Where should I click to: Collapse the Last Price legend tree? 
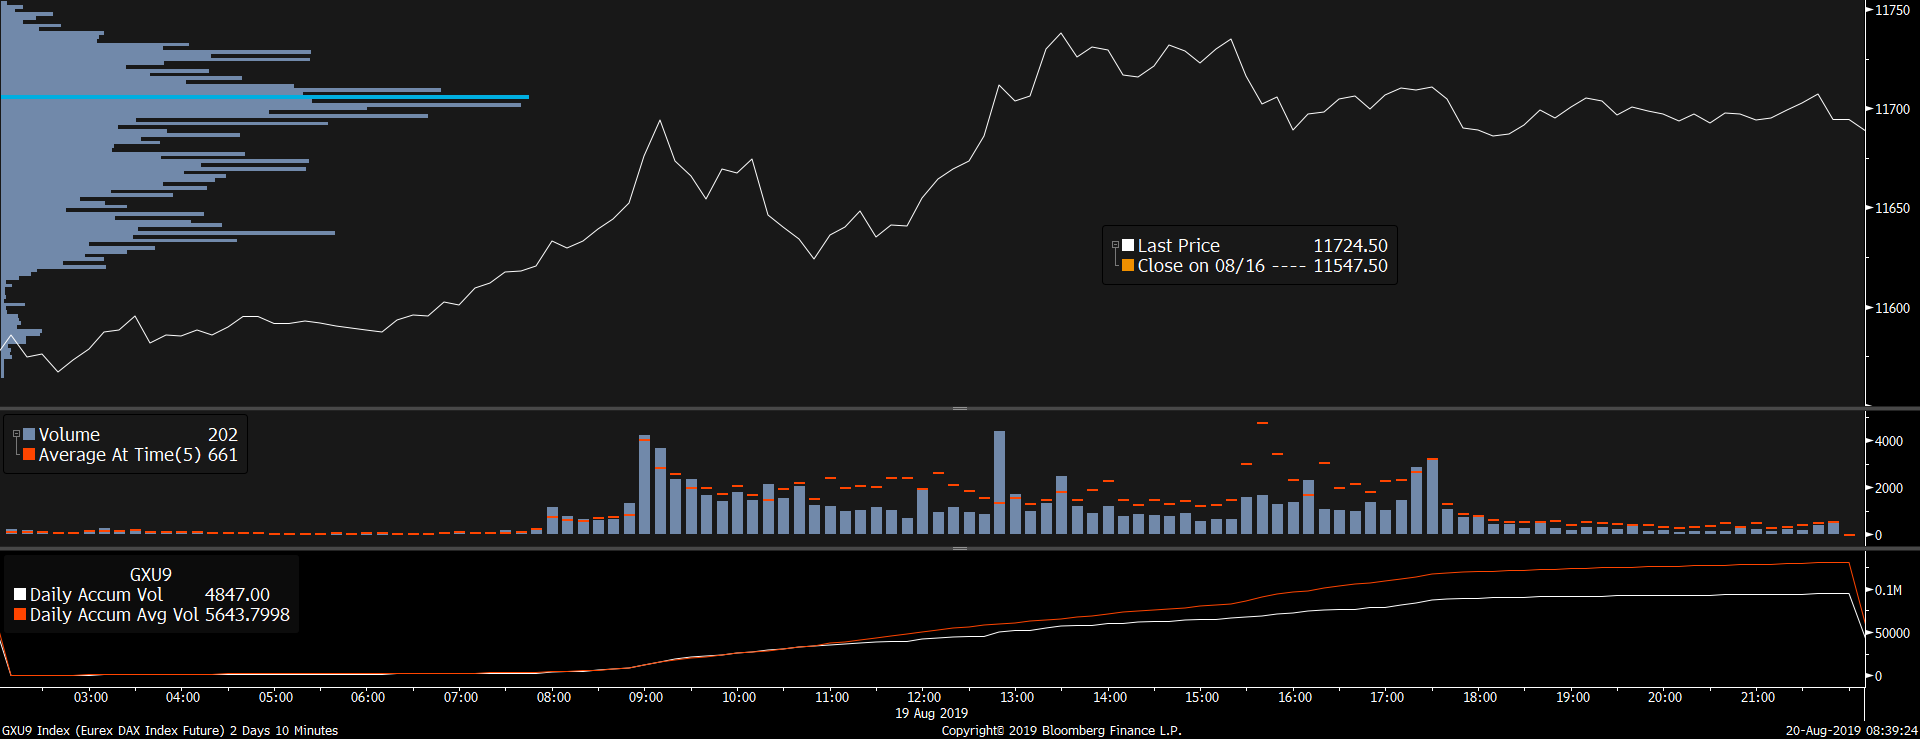[x=1115, y=245]
